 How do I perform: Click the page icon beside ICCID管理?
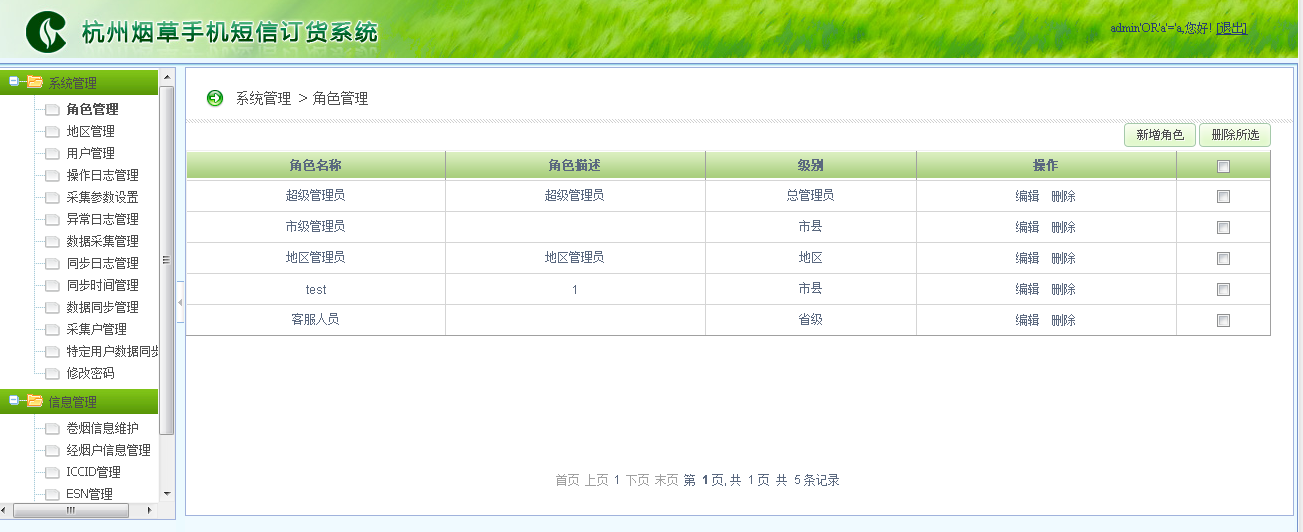click(52, 473)
